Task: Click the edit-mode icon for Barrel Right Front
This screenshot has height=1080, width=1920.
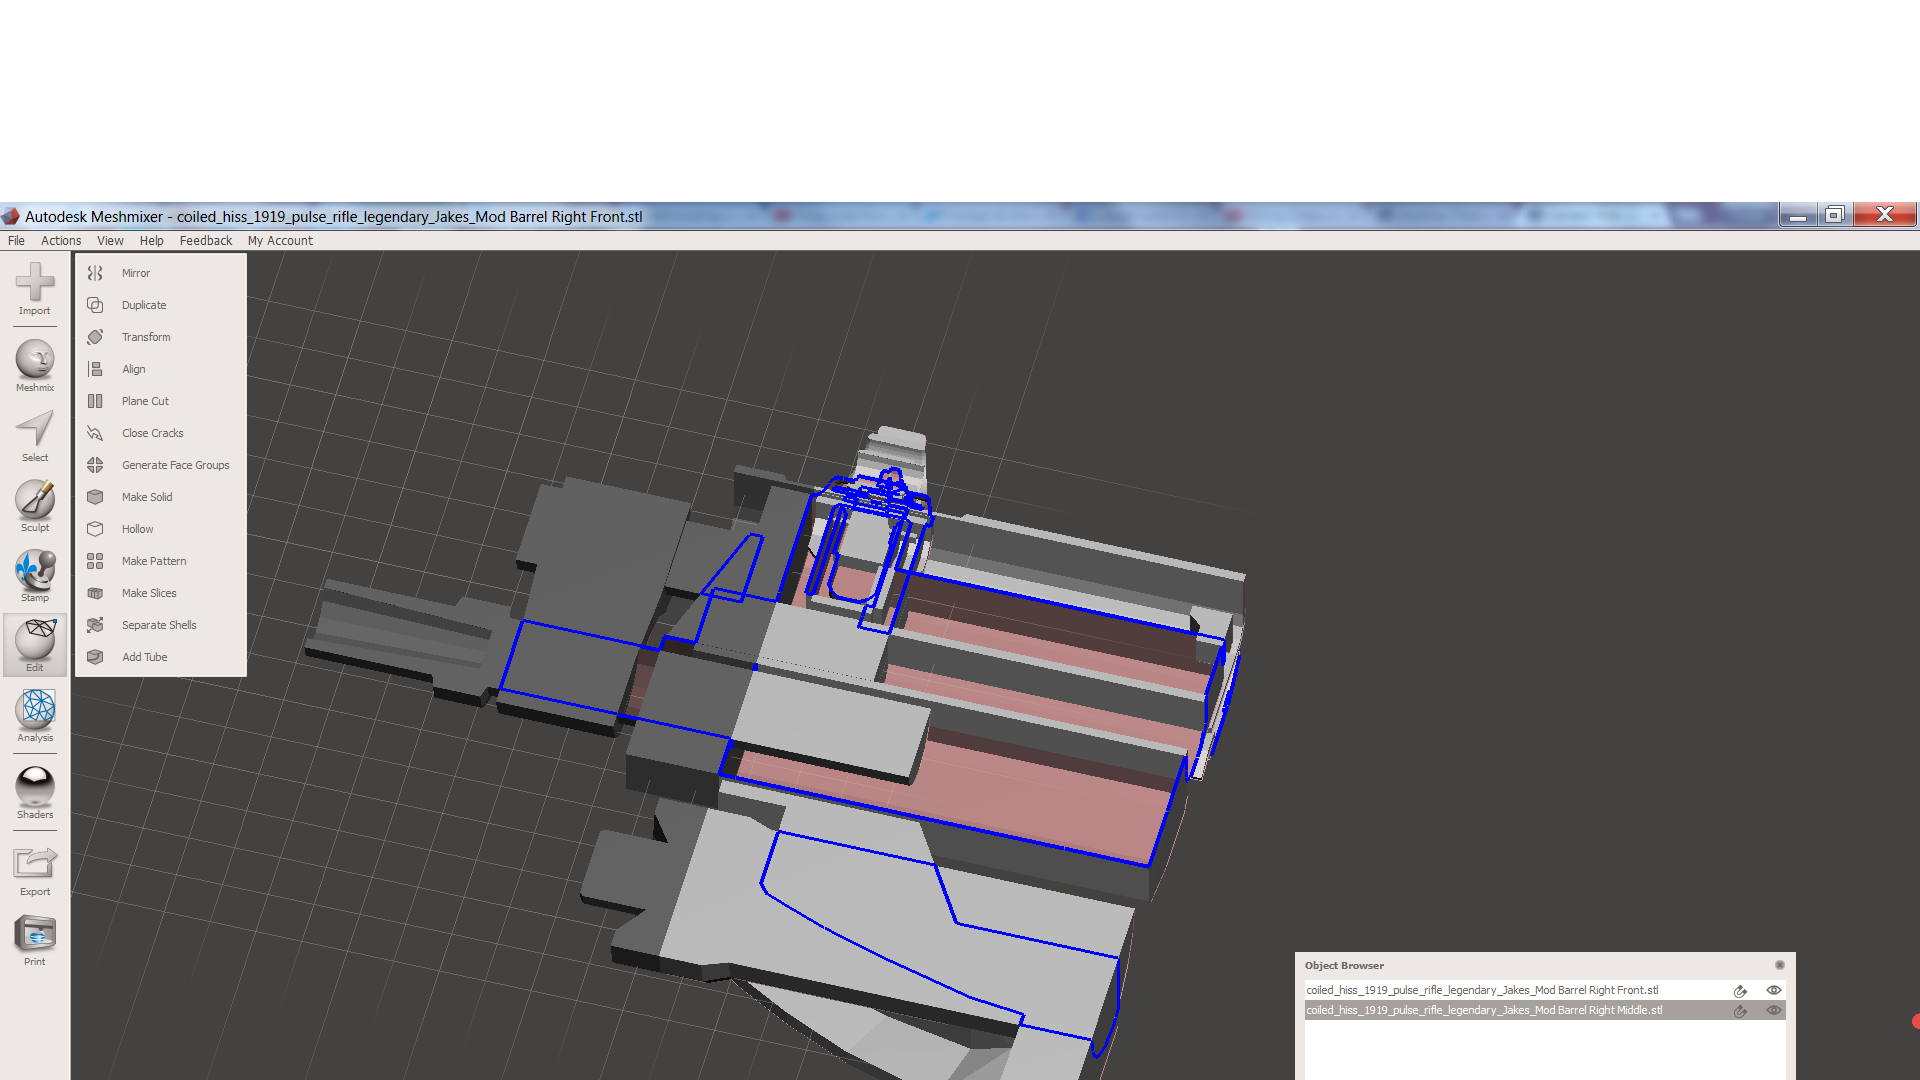Action: click(x=1741, y=991)
